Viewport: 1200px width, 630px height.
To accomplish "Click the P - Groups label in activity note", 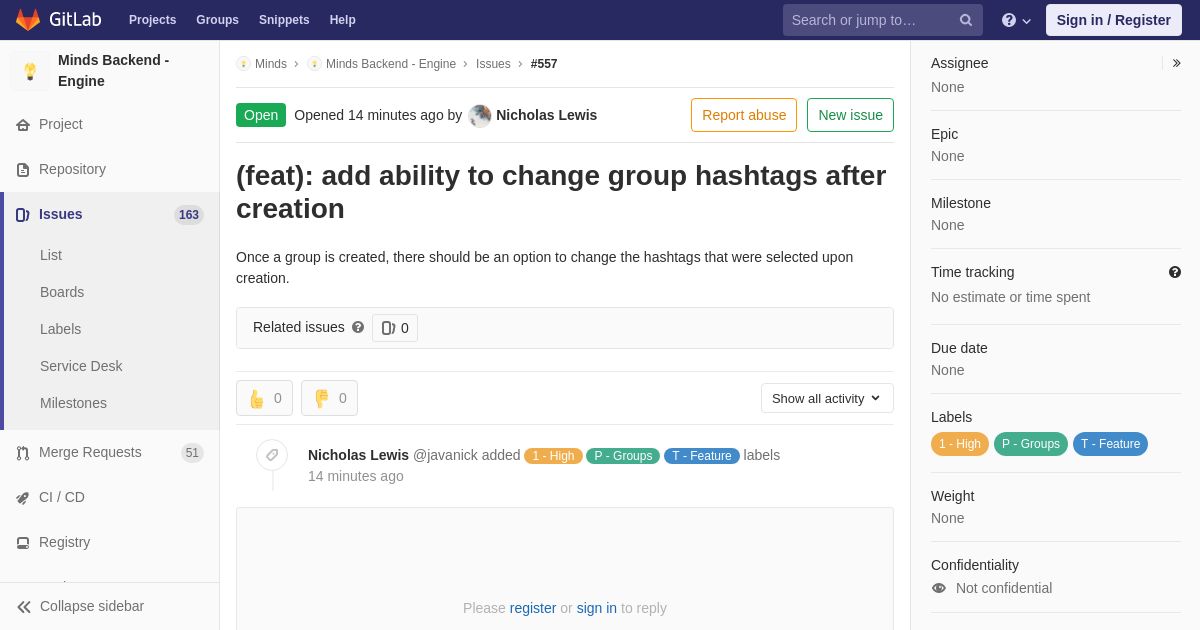I will tap(623, 456).
